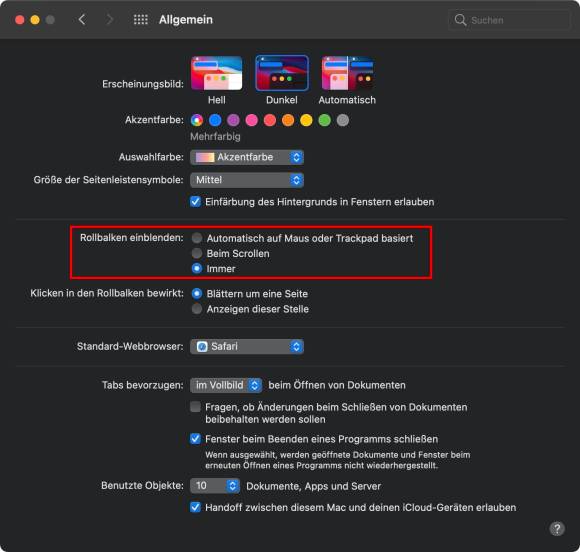Open the help question mark button
580x552 pixels.
pos(557,529)
